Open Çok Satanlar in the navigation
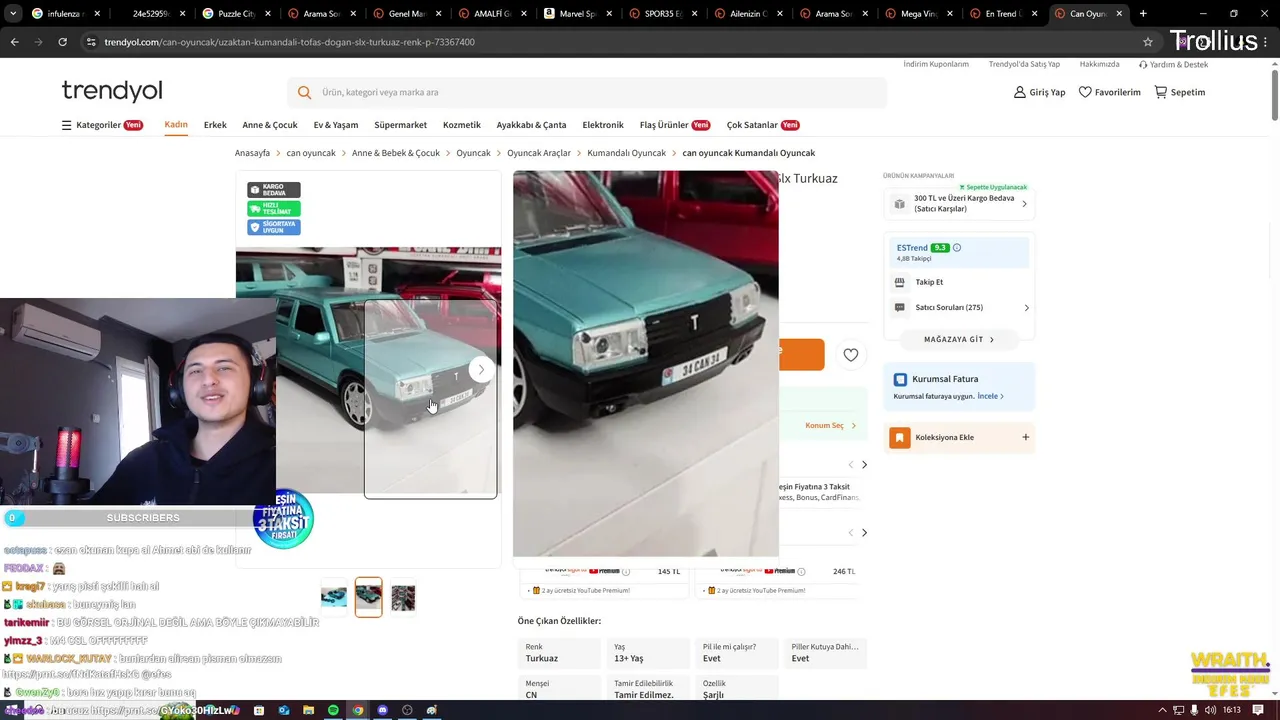 click(762, 125)
